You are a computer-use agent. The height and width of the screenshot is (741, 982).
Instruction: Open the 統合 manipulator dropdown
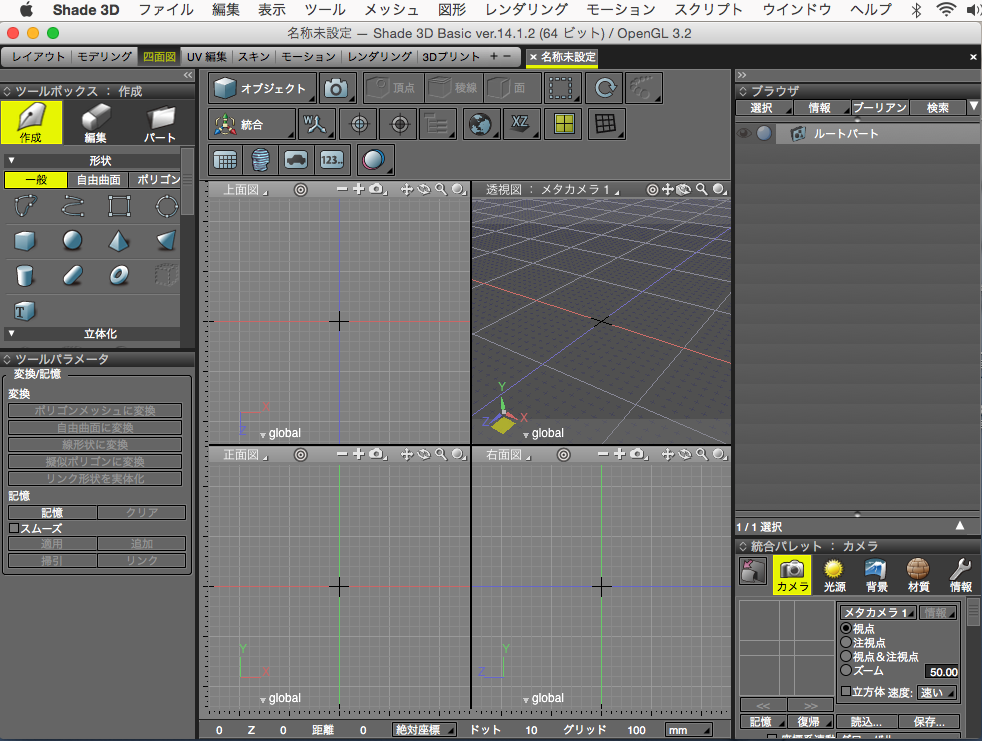pos(252,124)
